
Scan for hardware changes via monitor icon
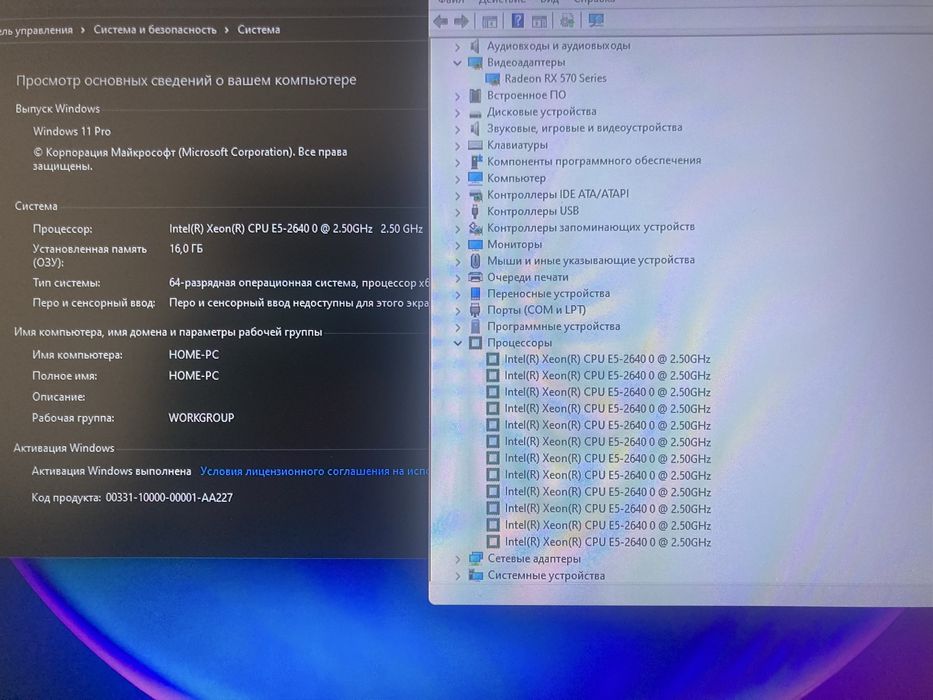pyautogui.click(x=596, y=20)
